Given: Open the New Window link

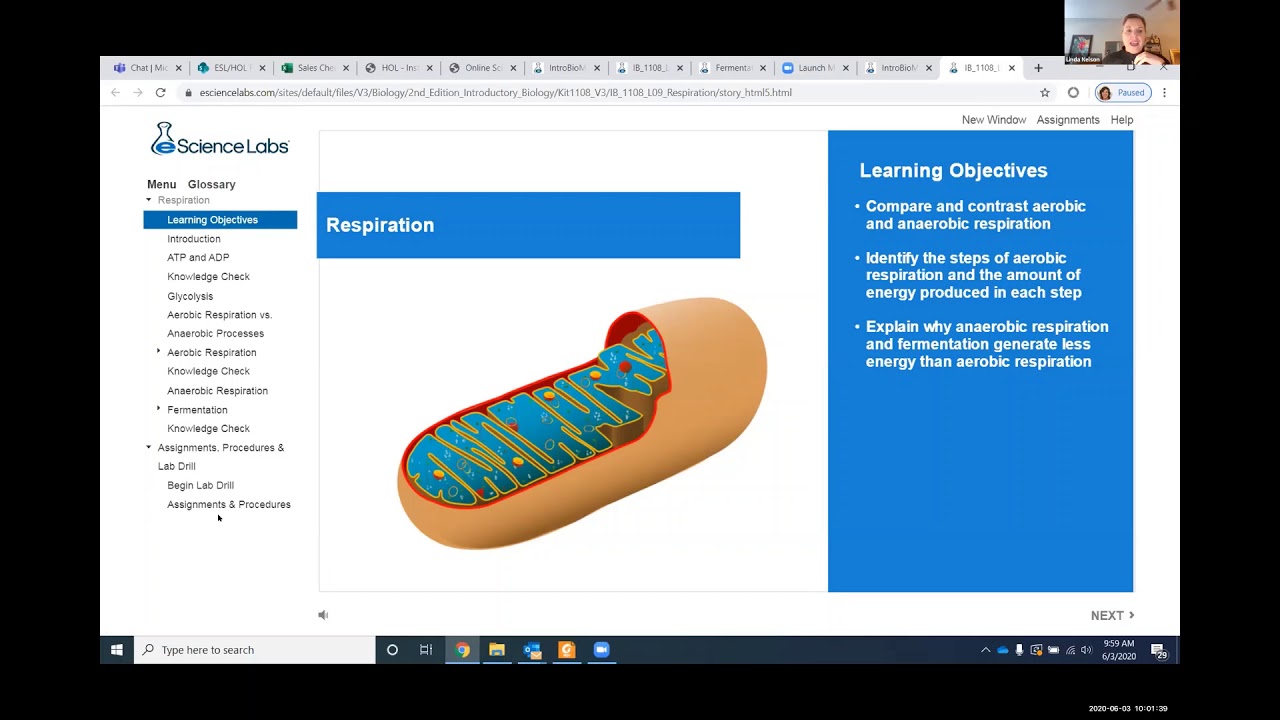Looking at the screenshot, I should point(994,120).
